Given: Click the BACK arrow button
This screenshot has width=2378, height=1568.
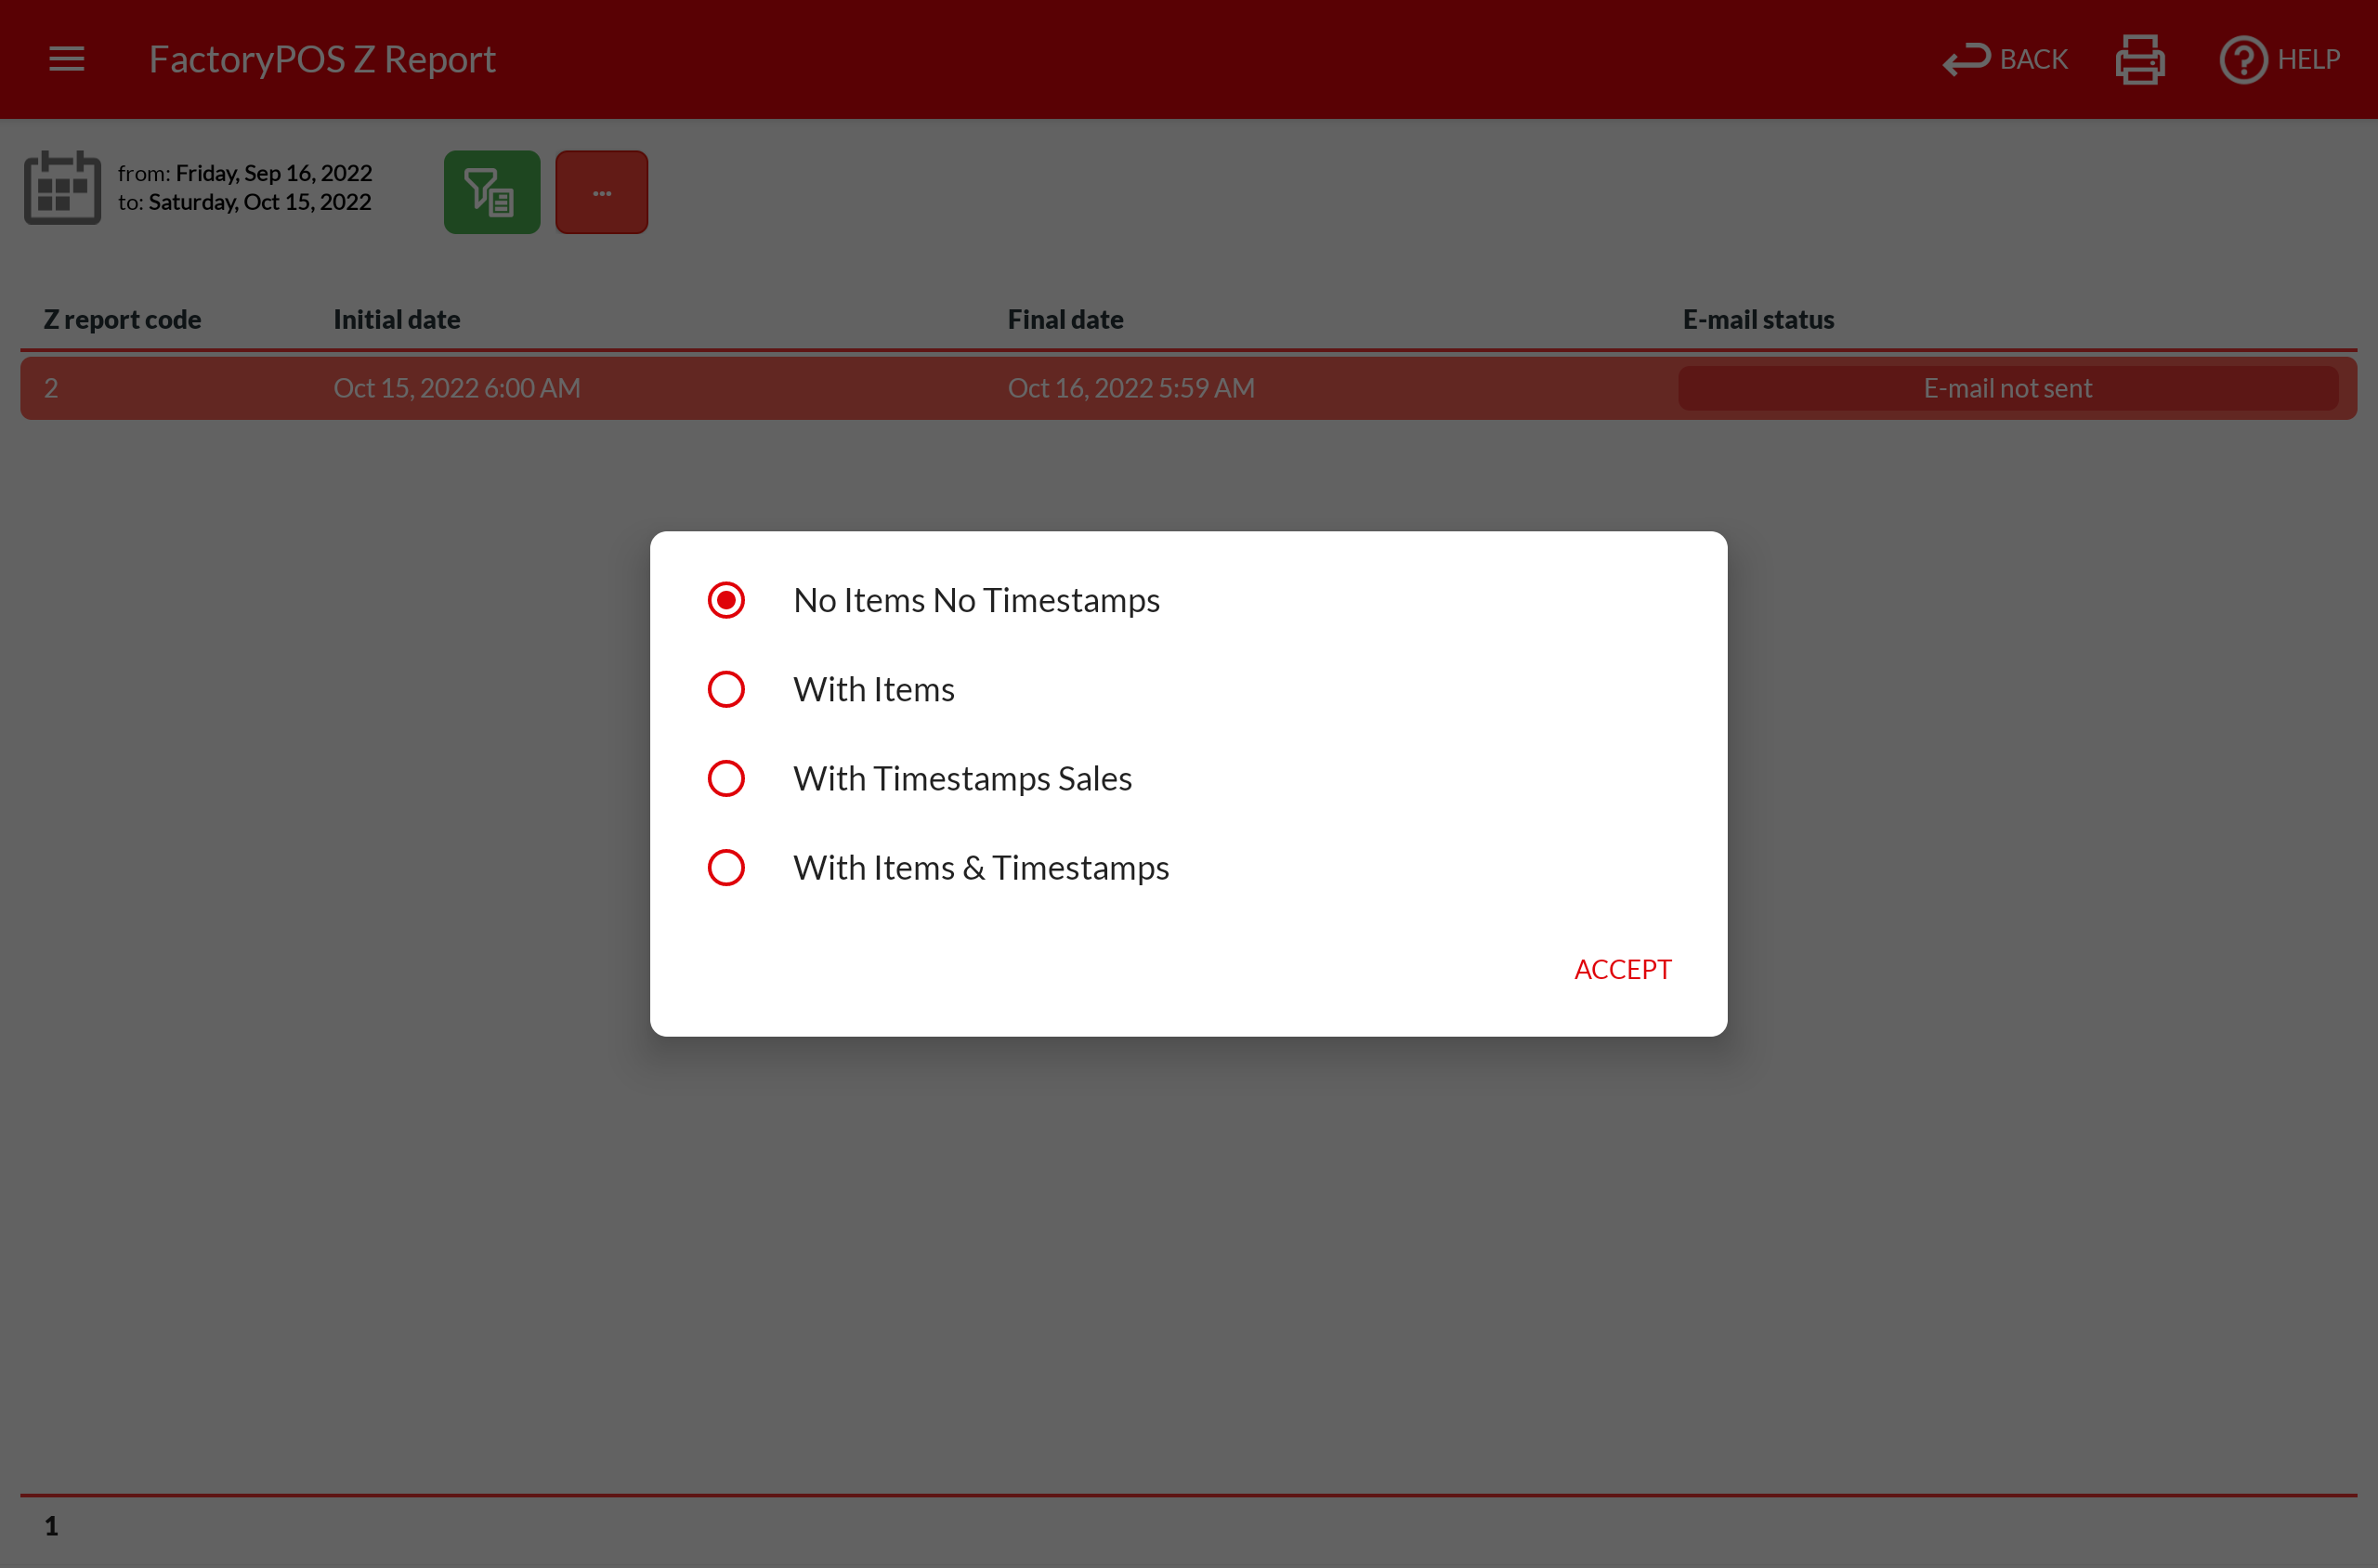Looking at the screenshot, I should click(2004, 60).
